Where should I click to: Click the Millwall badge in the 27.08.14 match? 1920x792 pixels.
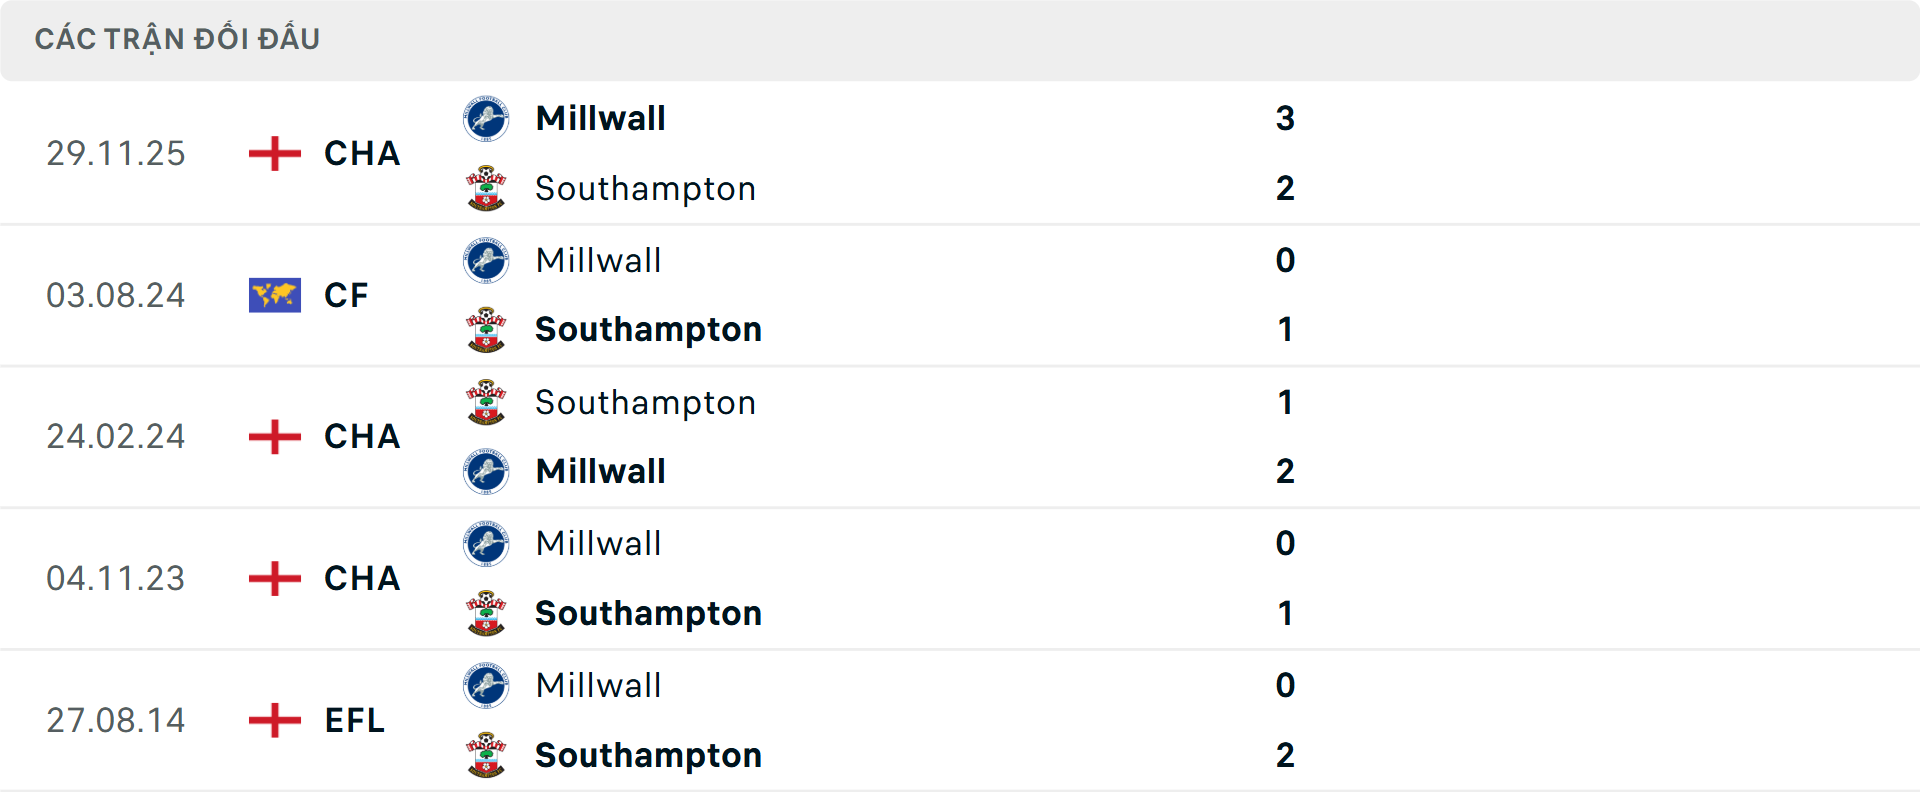486,686
